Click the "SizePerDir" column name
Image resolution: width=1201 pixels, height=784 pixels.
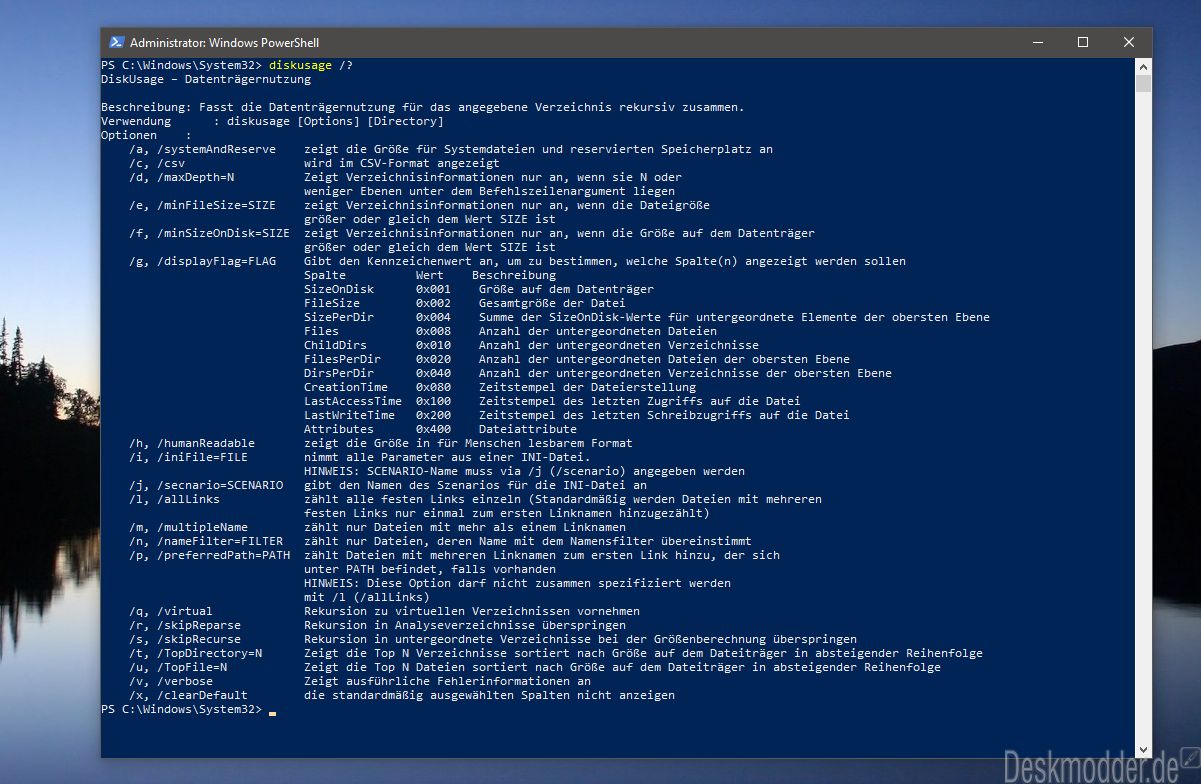[339, 317]
